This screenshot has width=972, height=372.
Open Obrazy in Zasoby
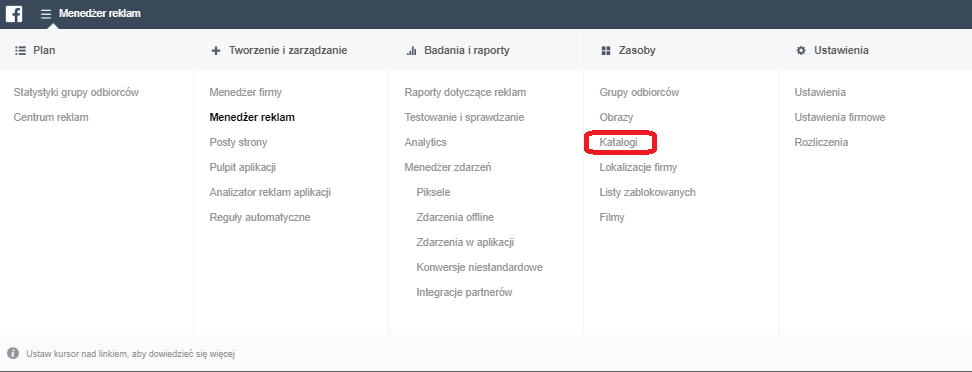(x=616, y=117)
